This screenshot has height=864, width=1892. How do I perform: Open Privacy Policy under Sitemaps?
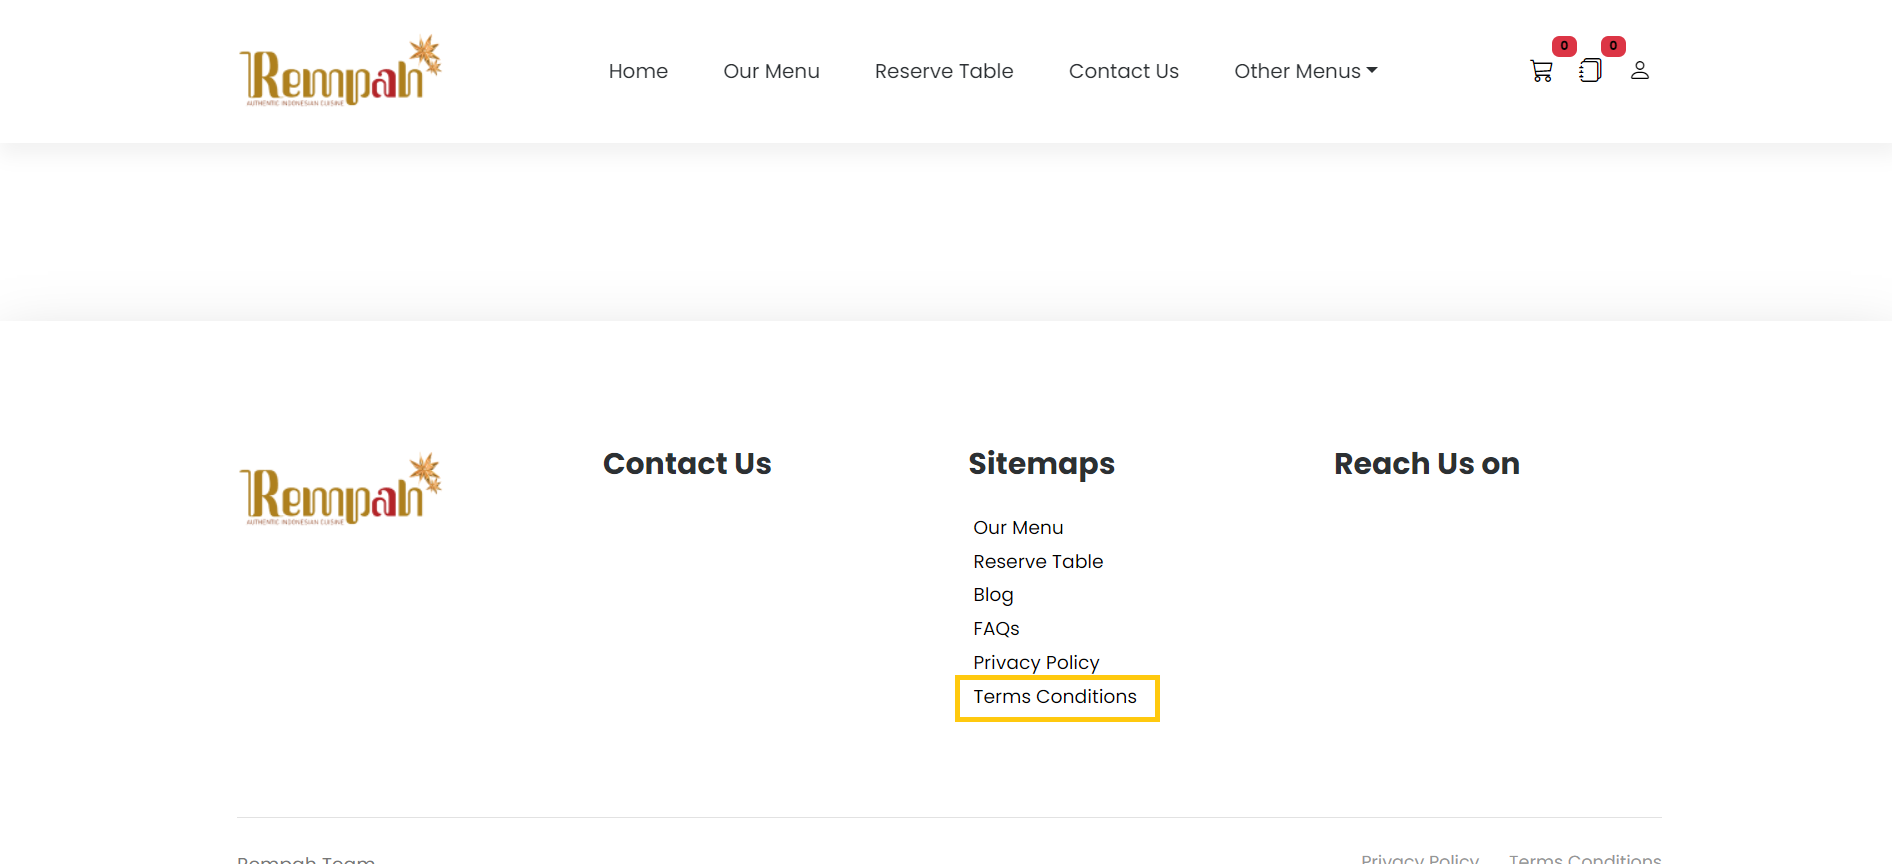click(1036, 663)
